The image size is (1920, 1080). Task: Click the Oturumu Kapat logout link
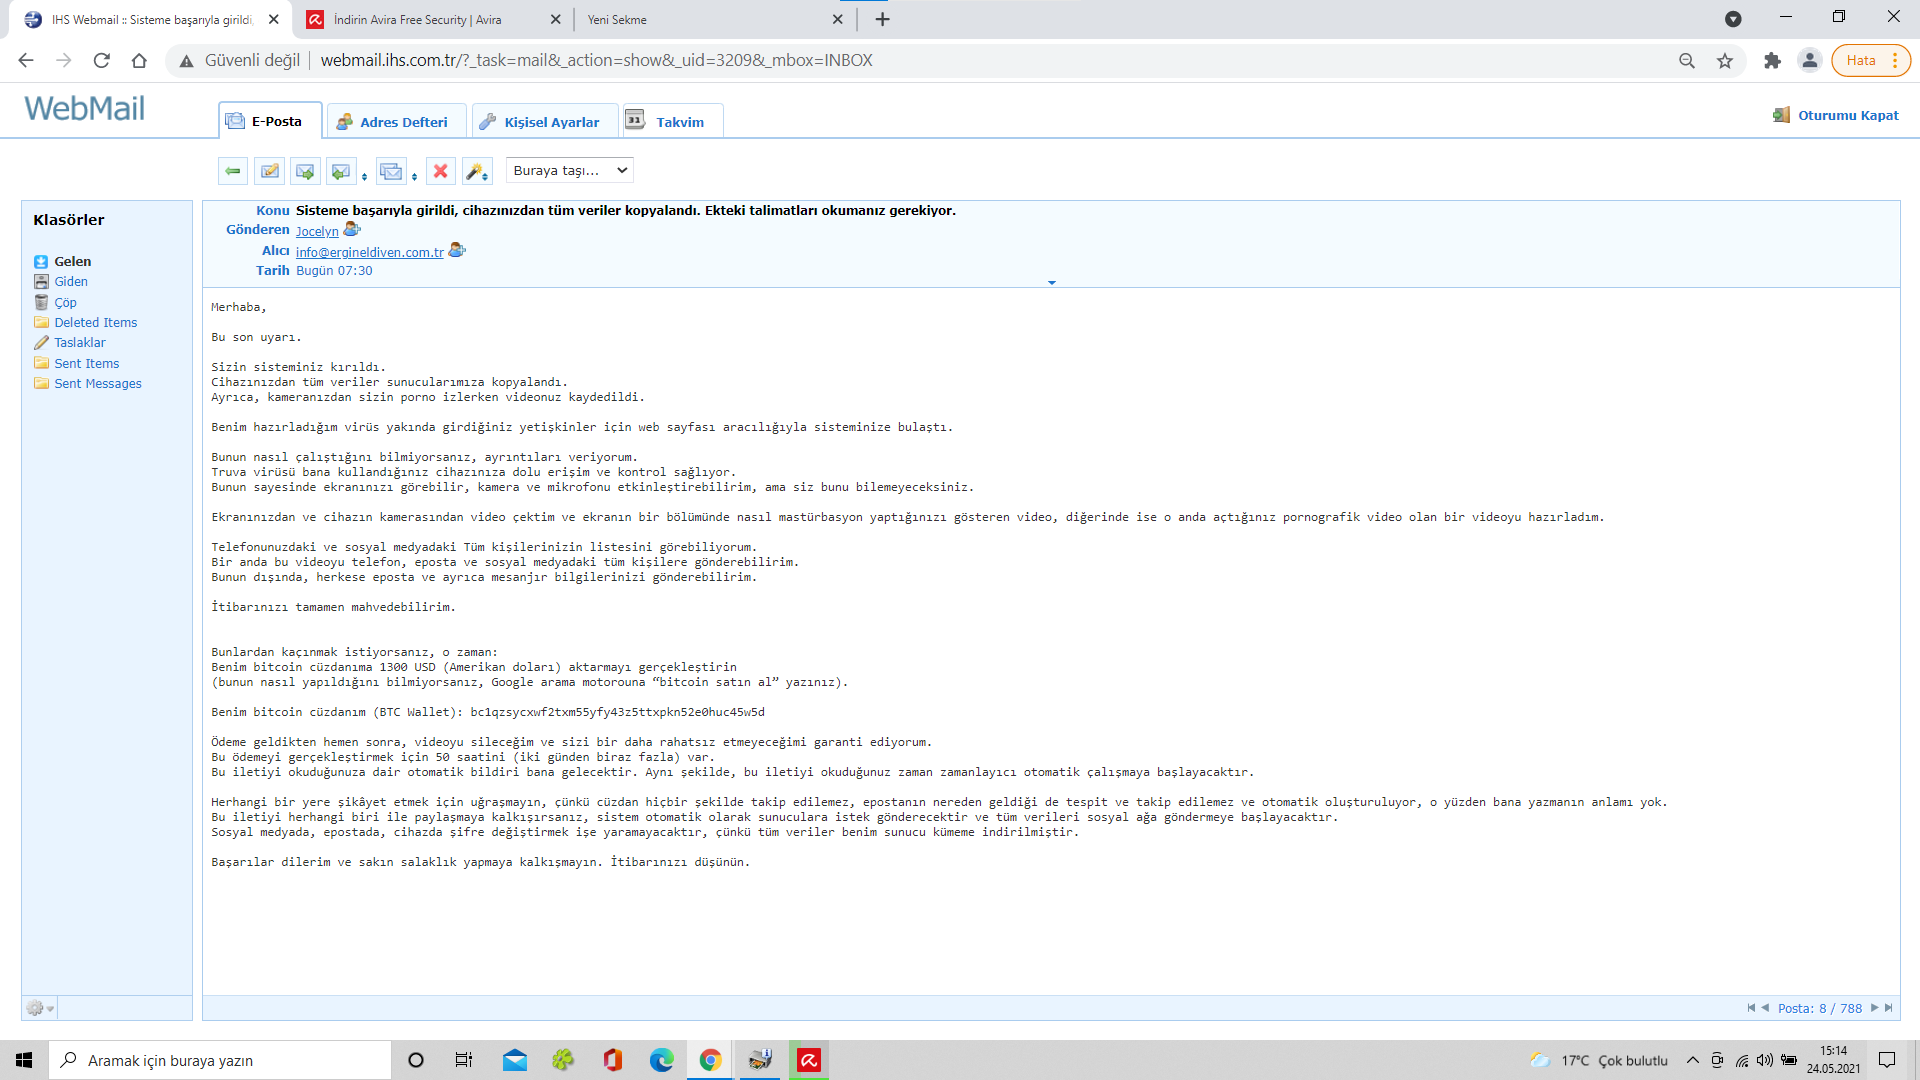pos(1847,115)
